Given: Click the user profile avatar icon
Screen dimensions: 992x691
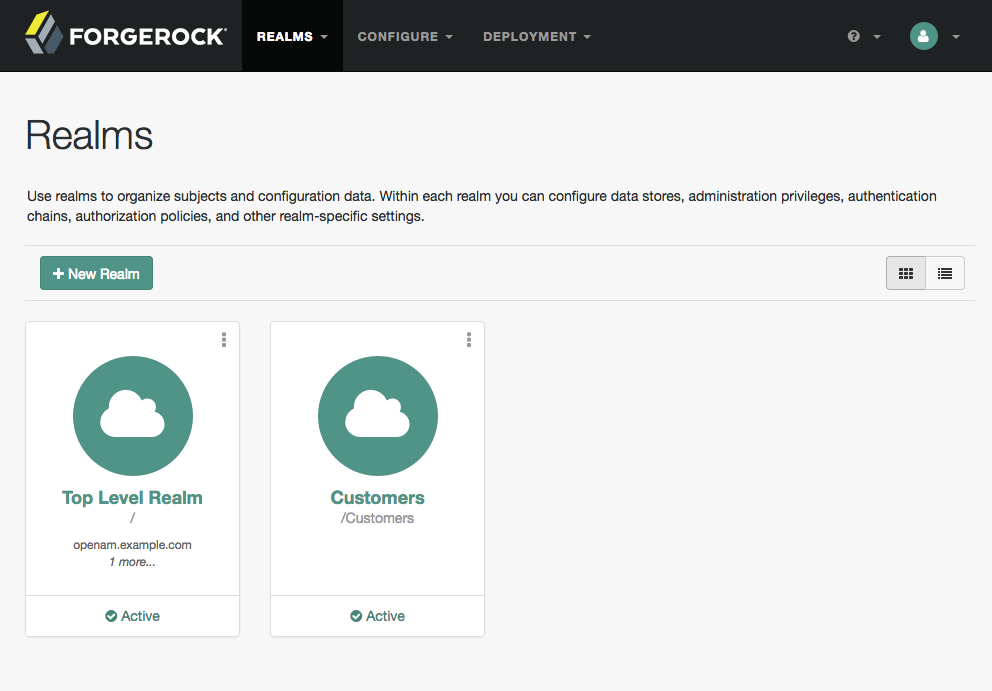Looking at the screenshot, I should pos(924,36).
